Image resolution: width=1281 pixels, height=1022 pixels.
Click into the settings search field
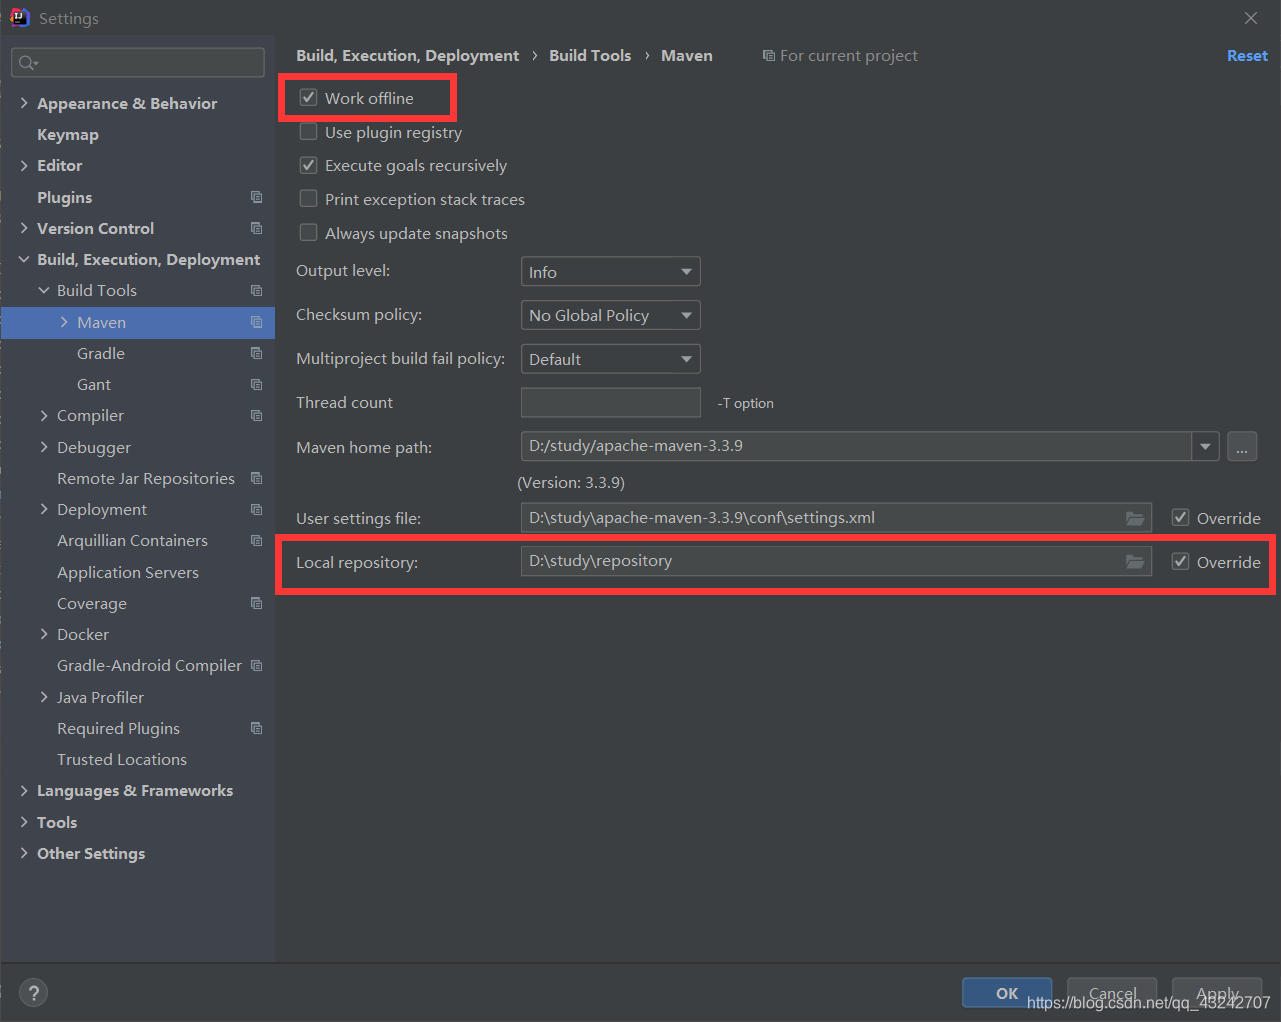(x=138, y=63)
